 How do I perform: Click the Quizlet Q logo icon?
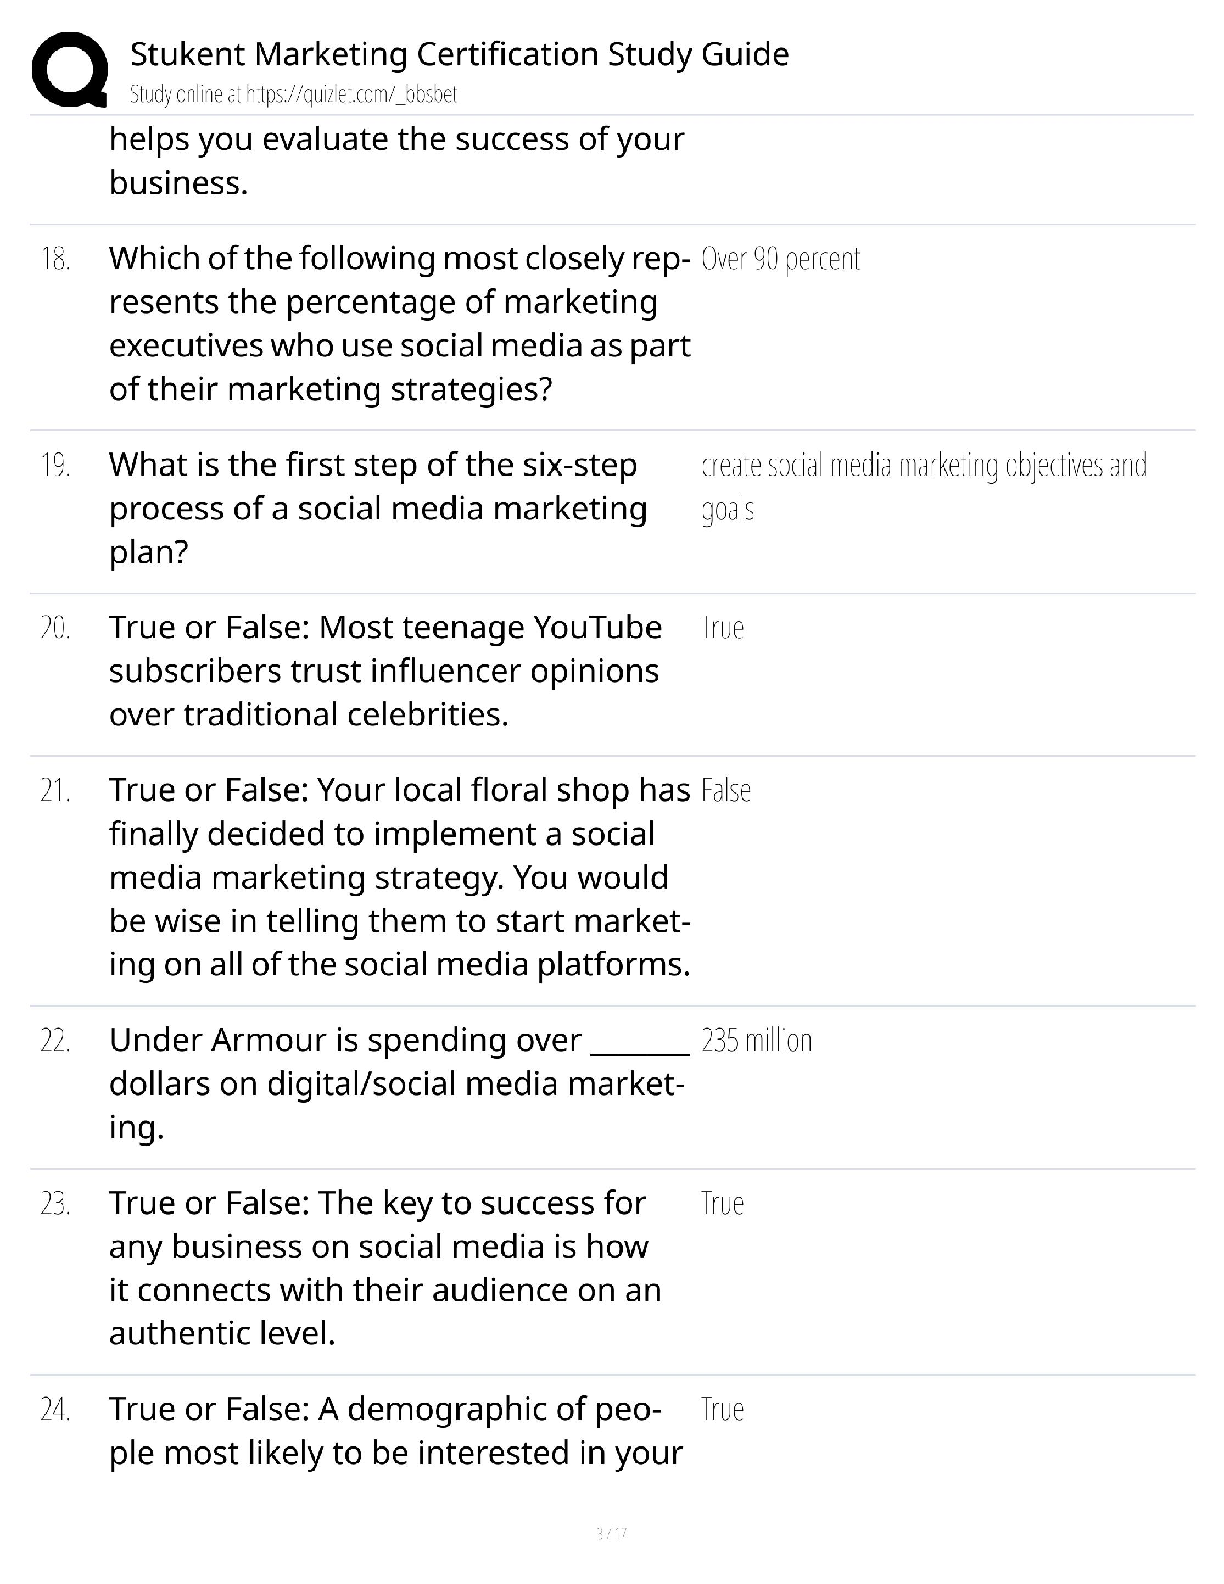(70, 70)
